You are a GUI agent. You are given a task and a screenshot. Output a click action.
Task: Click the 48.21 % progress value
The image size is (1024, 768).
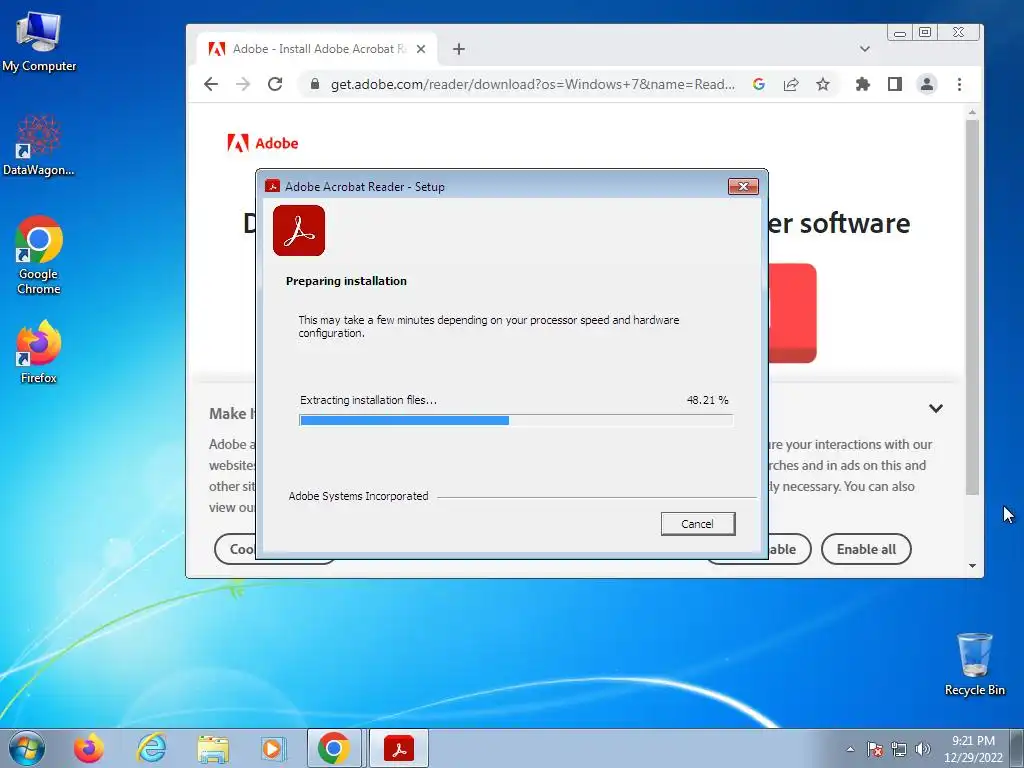tap(707, 400)
